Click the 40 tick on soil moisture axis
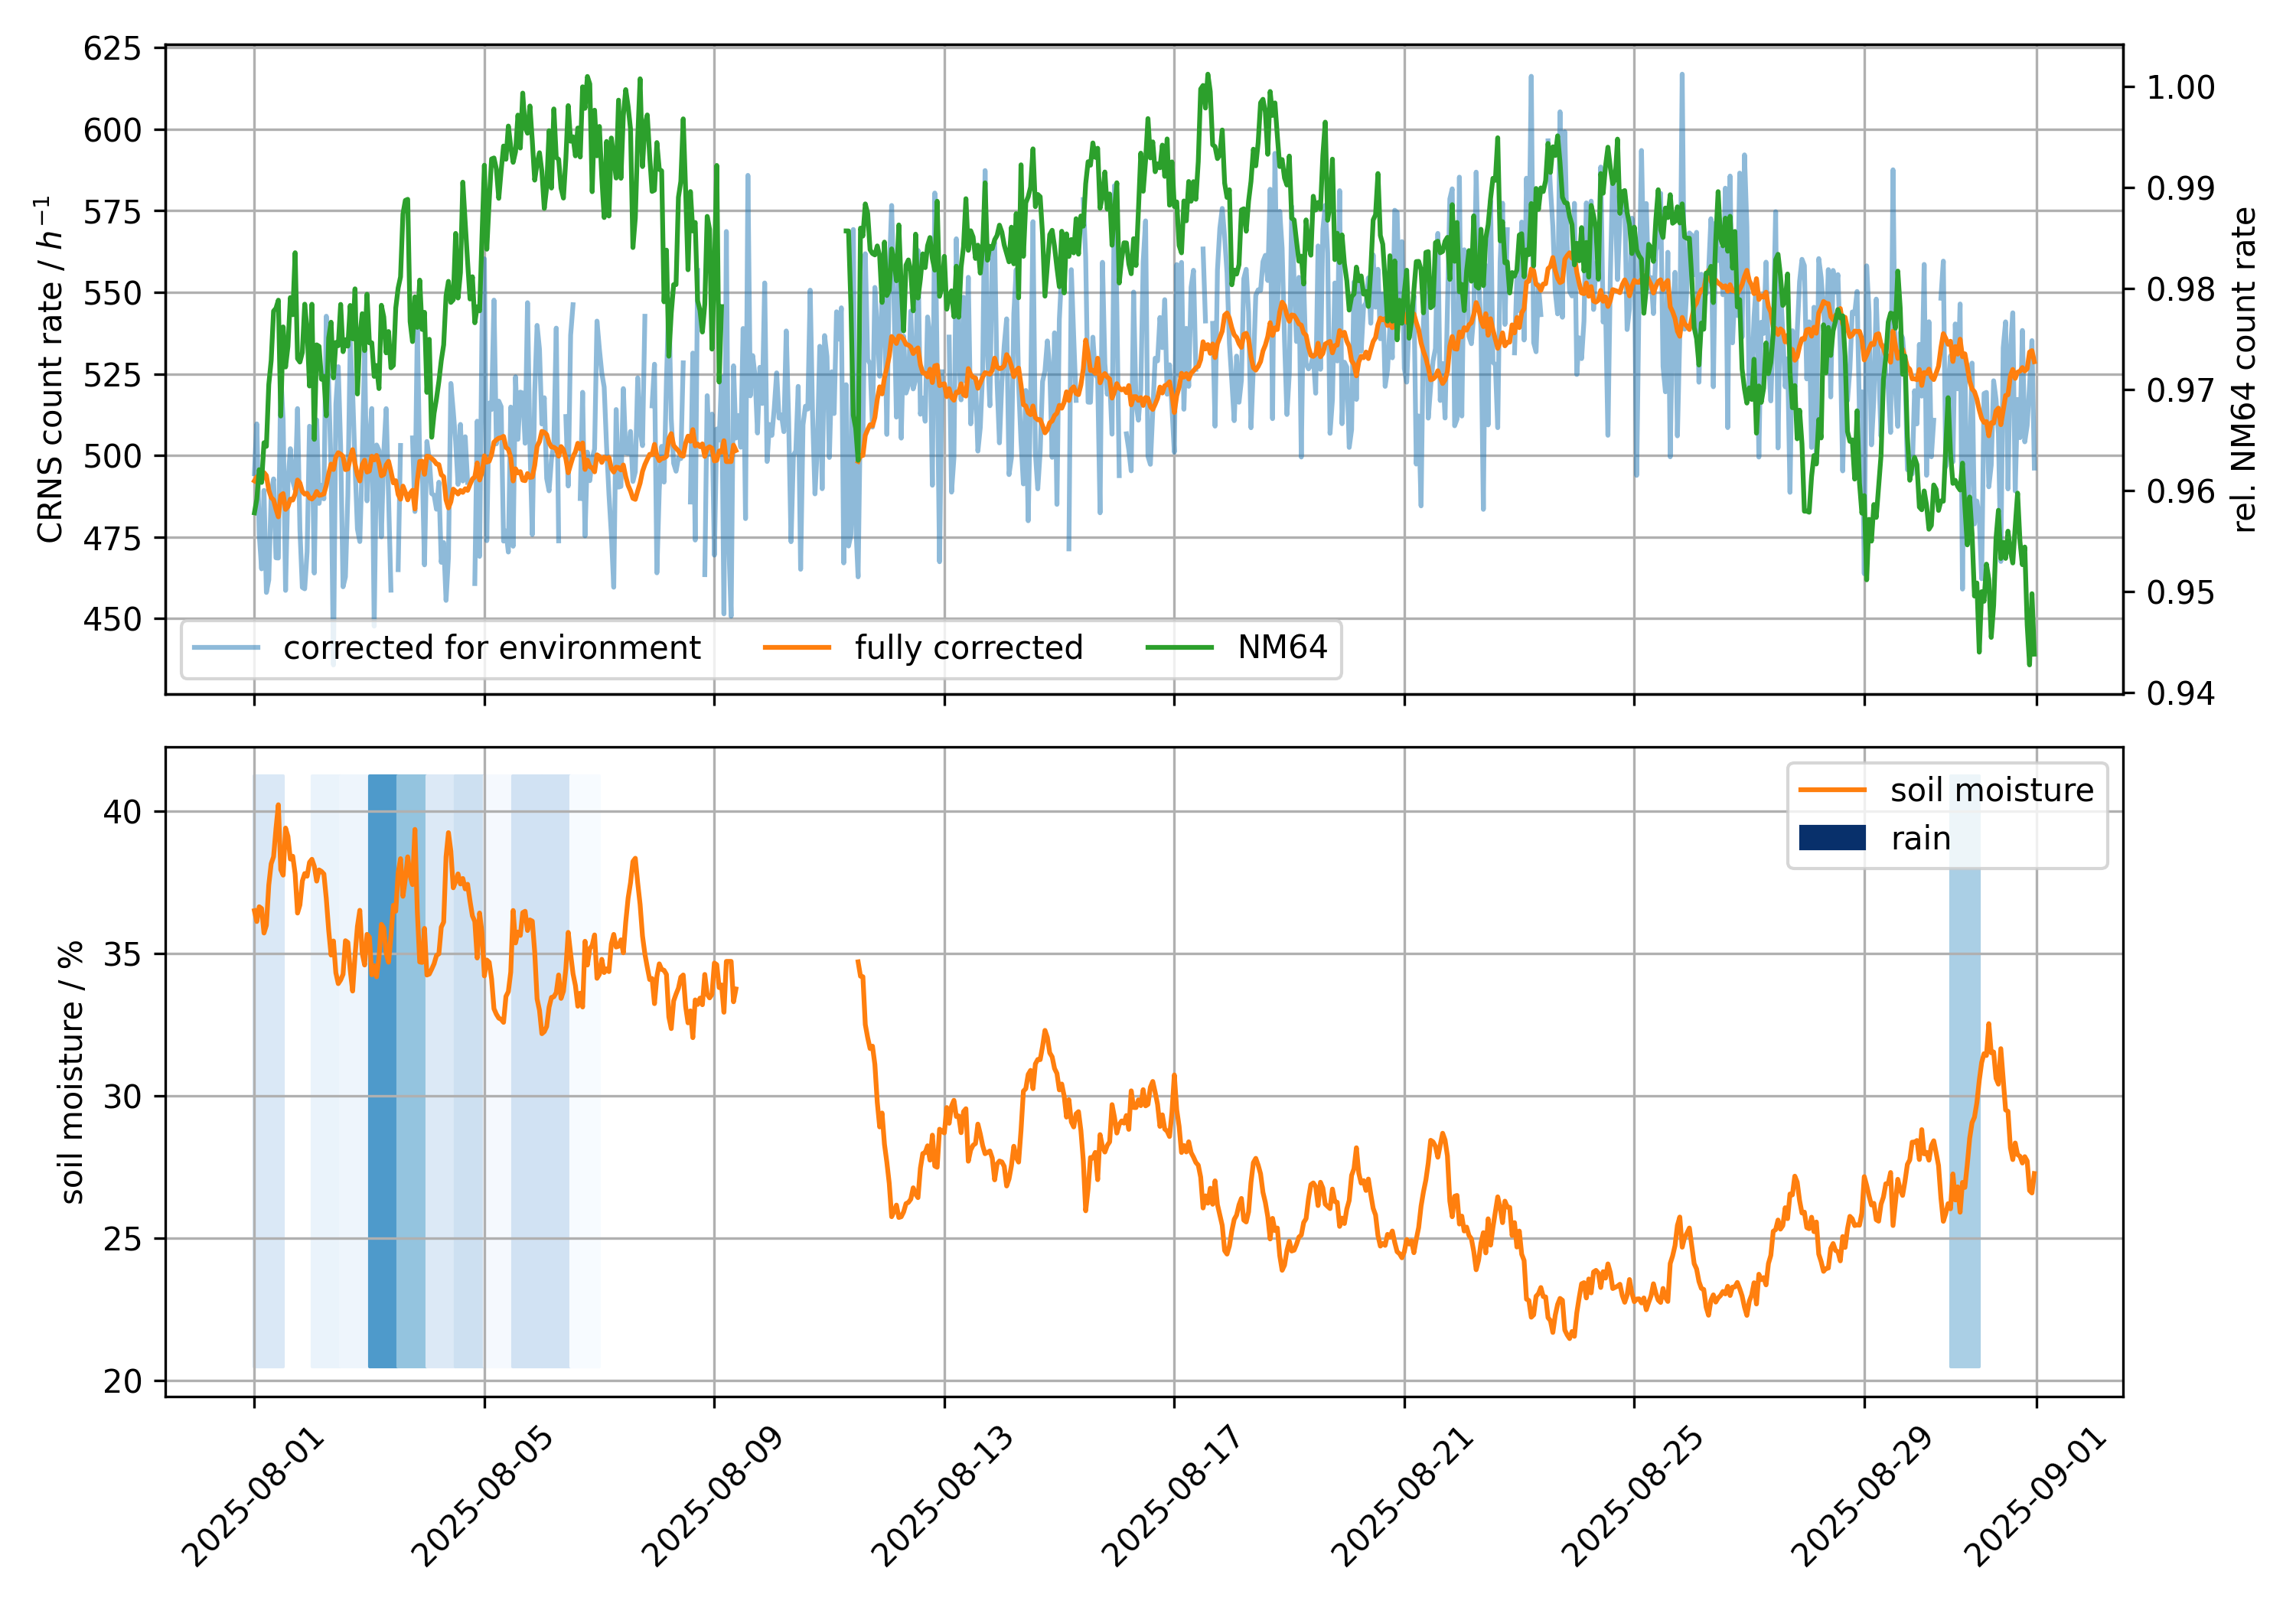The height and width of the screenshot is (1607, 2296). [x=122, y=812]
